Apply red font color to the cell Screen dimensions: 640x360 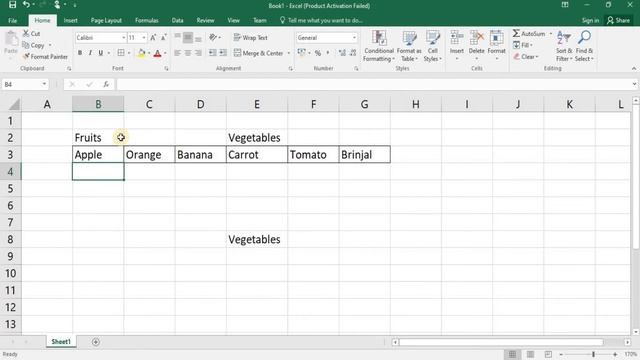point(157,53)
